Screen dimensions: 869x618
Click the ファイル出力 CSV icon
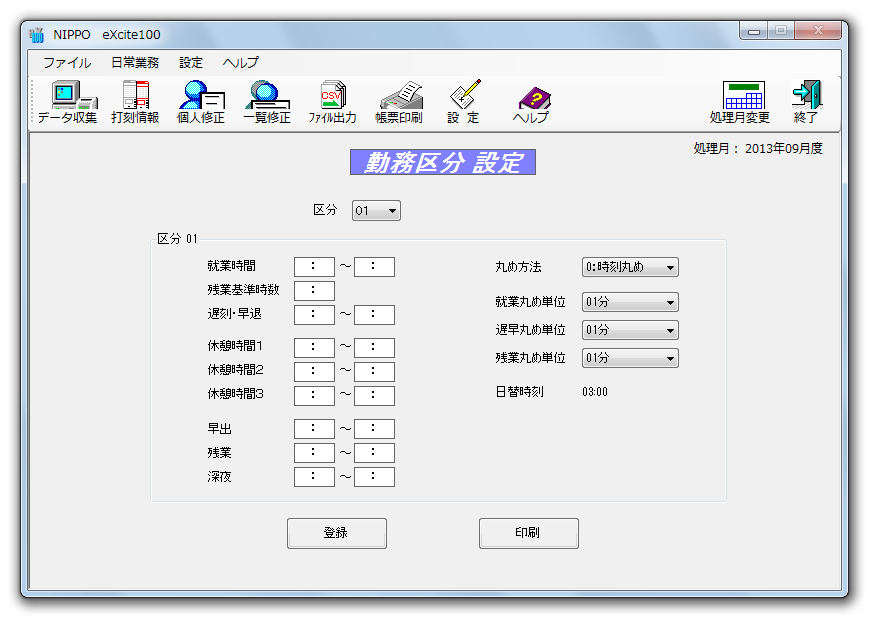point(332,103)
